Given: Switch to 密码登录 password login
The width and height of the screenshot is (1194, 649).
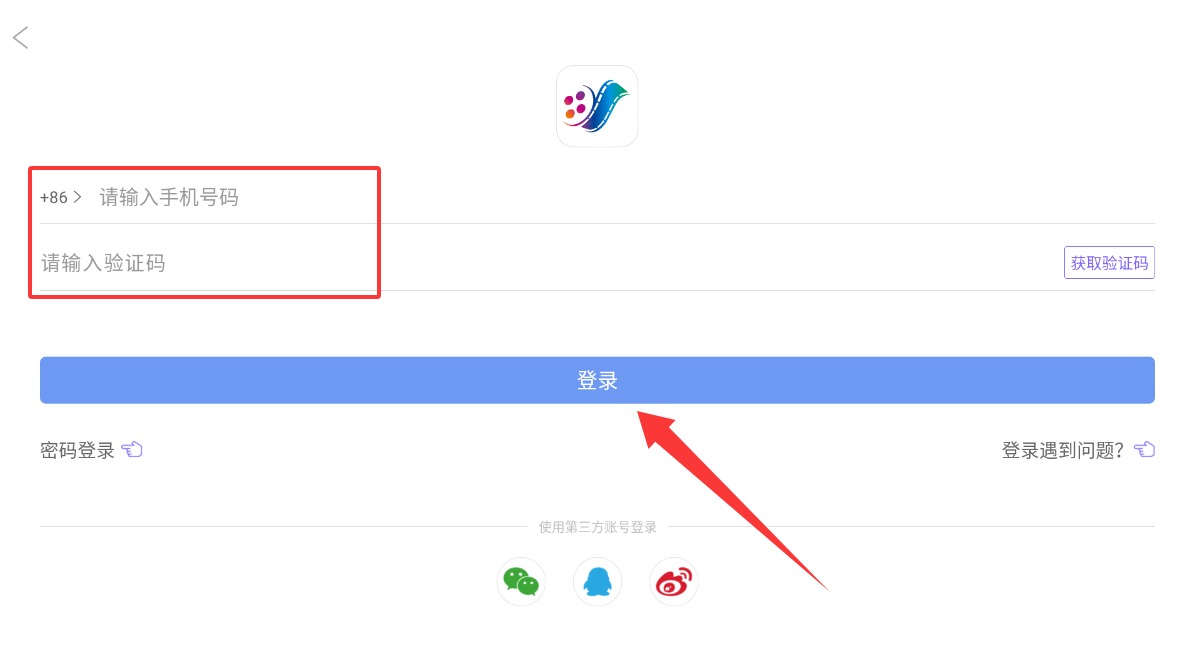Looking at the screenshot, I should click(77, 450).
